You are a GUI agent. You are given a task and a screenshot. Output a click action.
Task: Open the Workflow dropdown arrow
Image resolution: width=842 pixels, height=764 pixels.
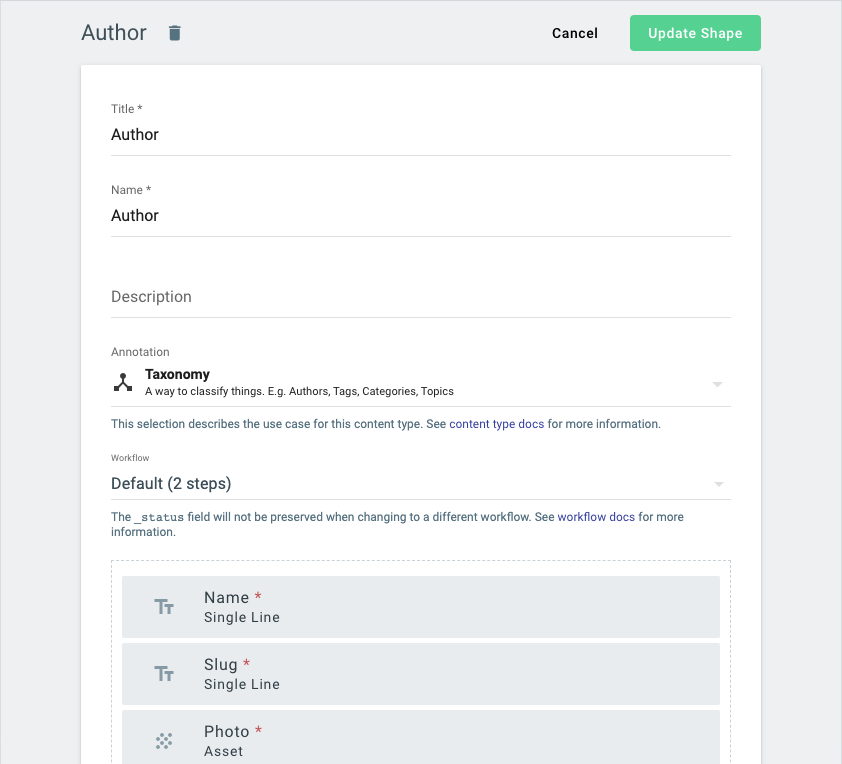click(718, 484)
